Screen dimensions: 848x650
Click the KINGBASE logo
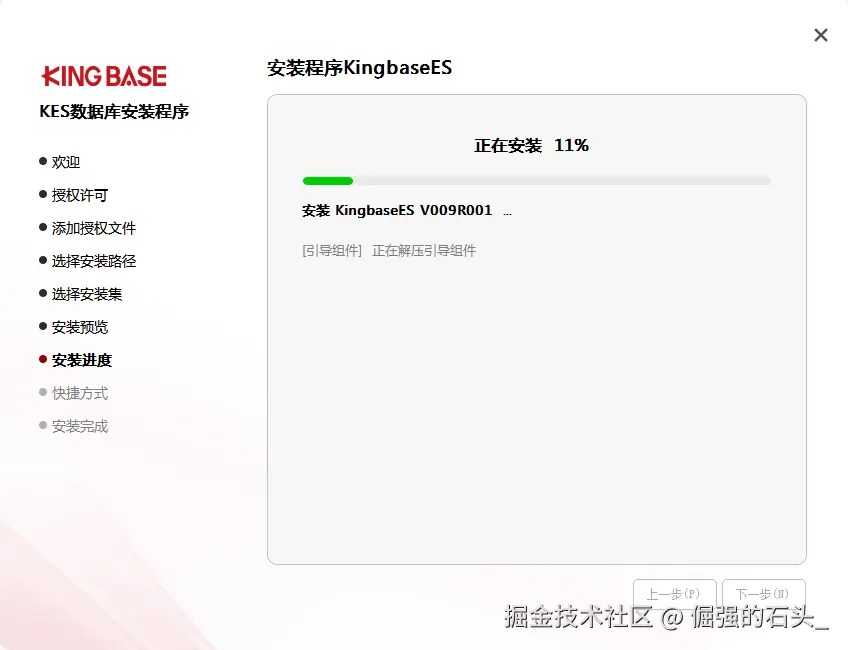104,76
